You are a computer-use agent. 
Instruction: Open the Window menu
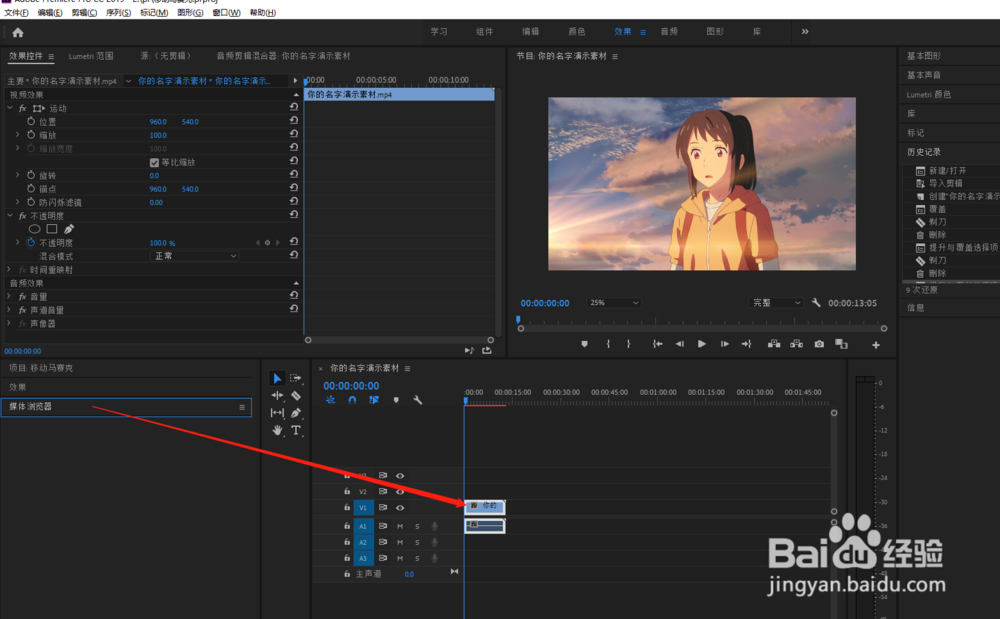226,13
